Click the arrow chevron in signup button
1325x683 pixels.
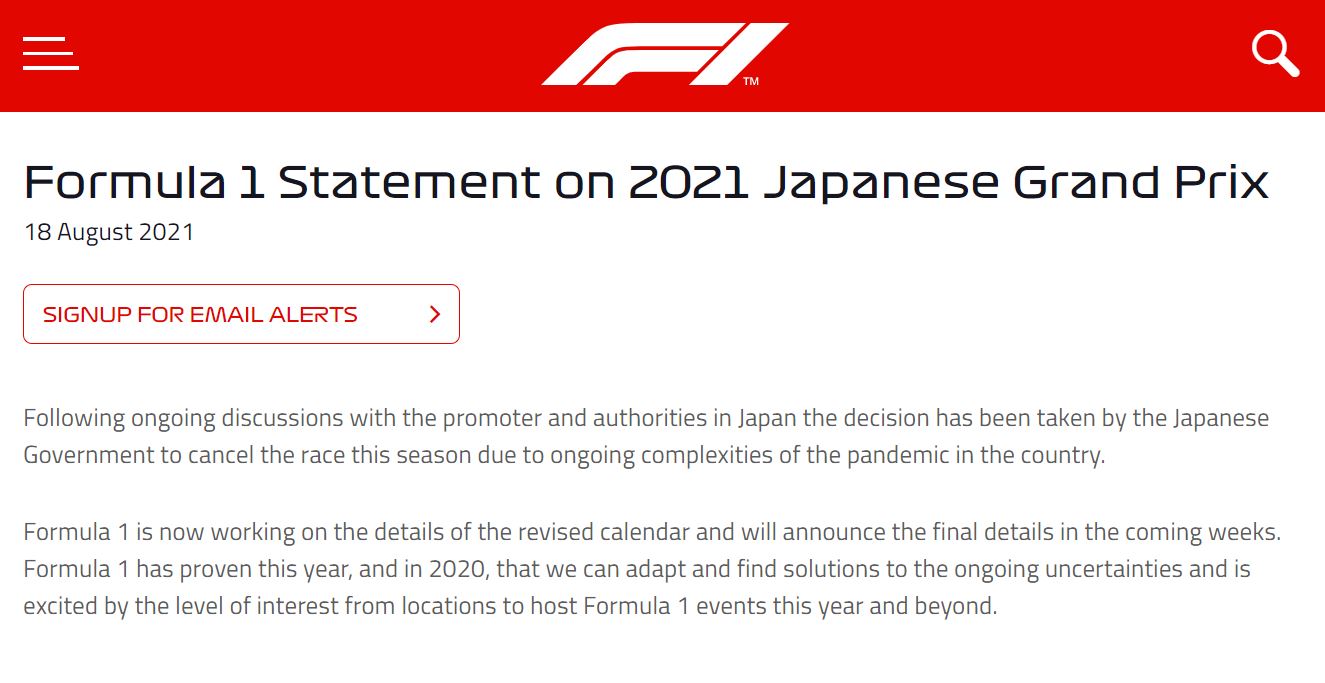(435, 314)
